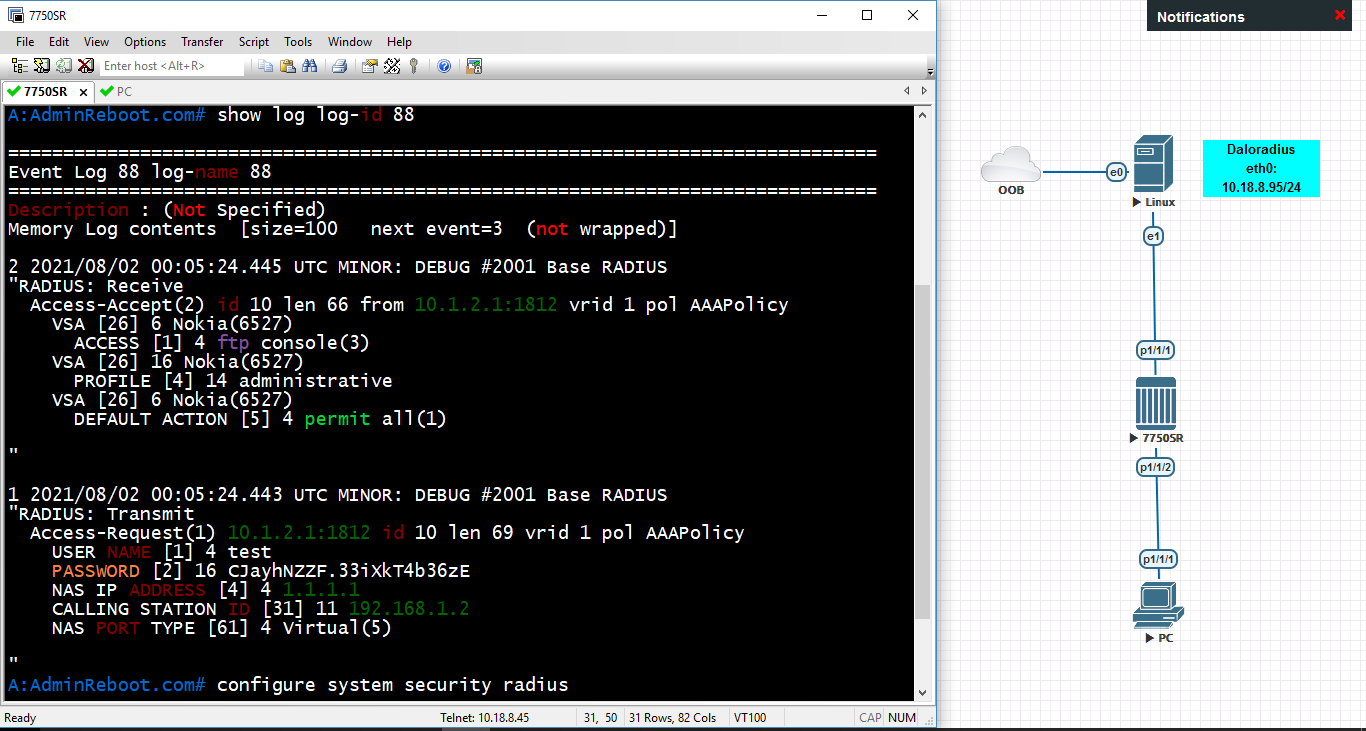Open the Transfer menu
The height and width of the screenshot is (731, 1366).
point(203,42)
